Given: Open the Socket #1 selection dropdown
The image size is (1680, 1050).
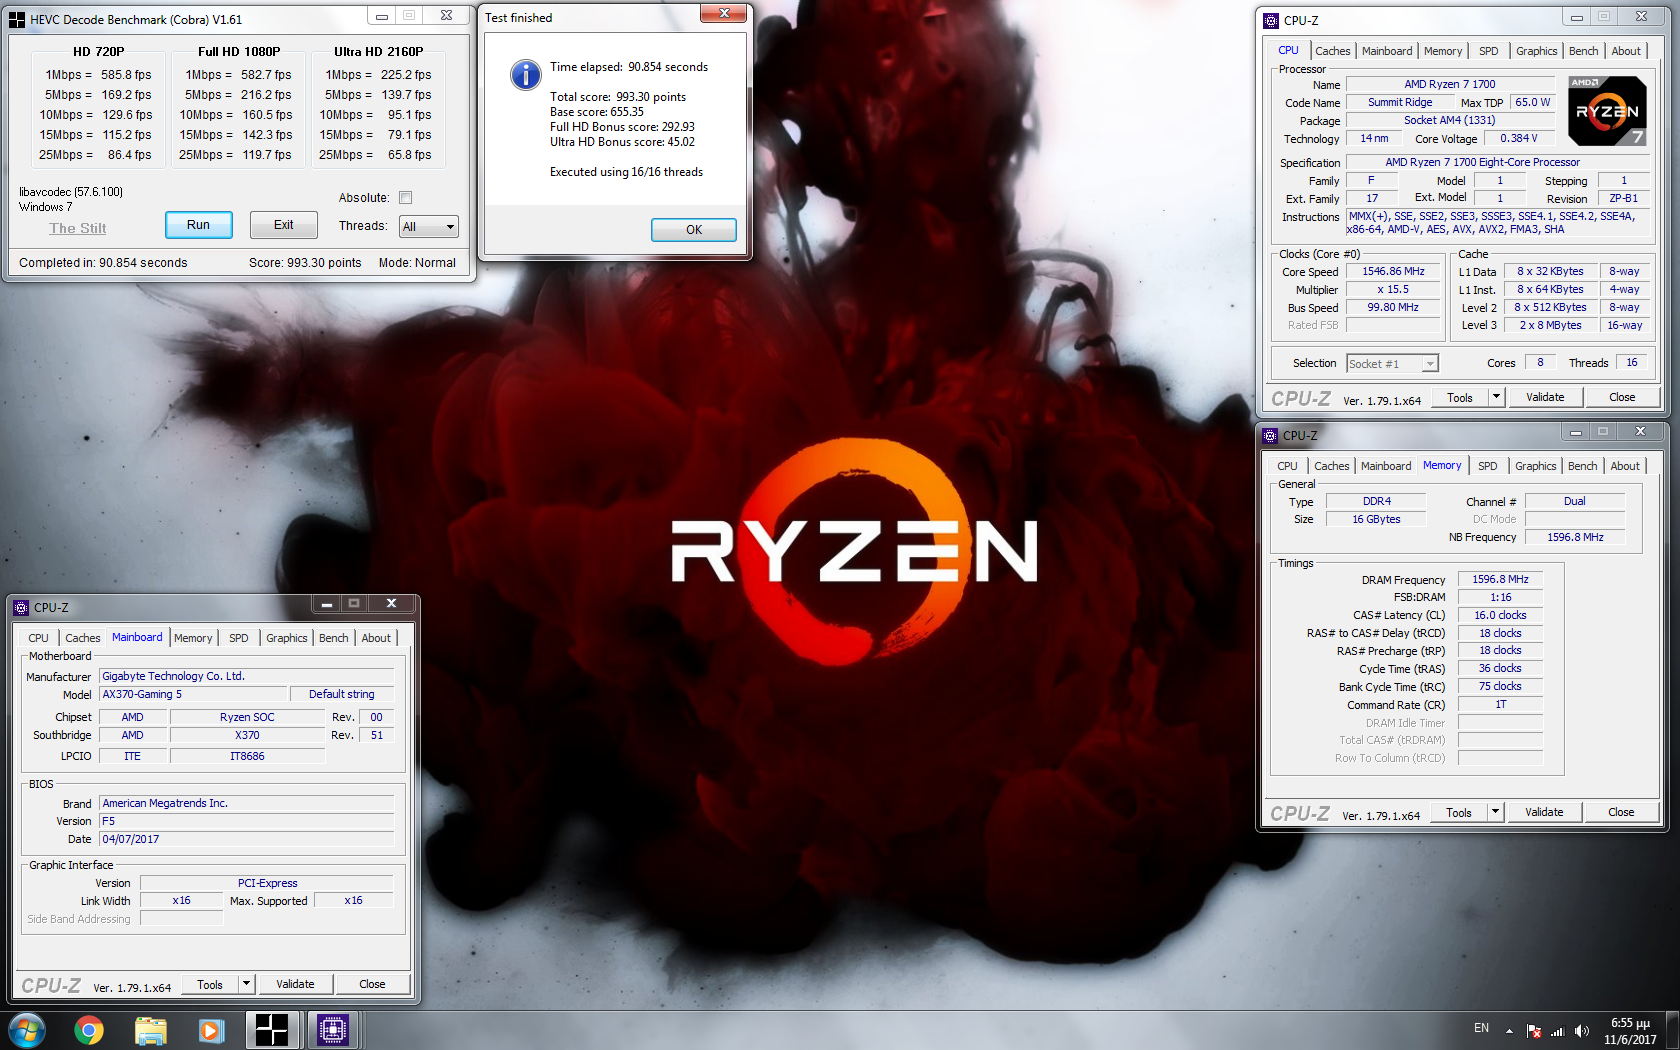Looking at the screenshot, I should pos(1392,364).
